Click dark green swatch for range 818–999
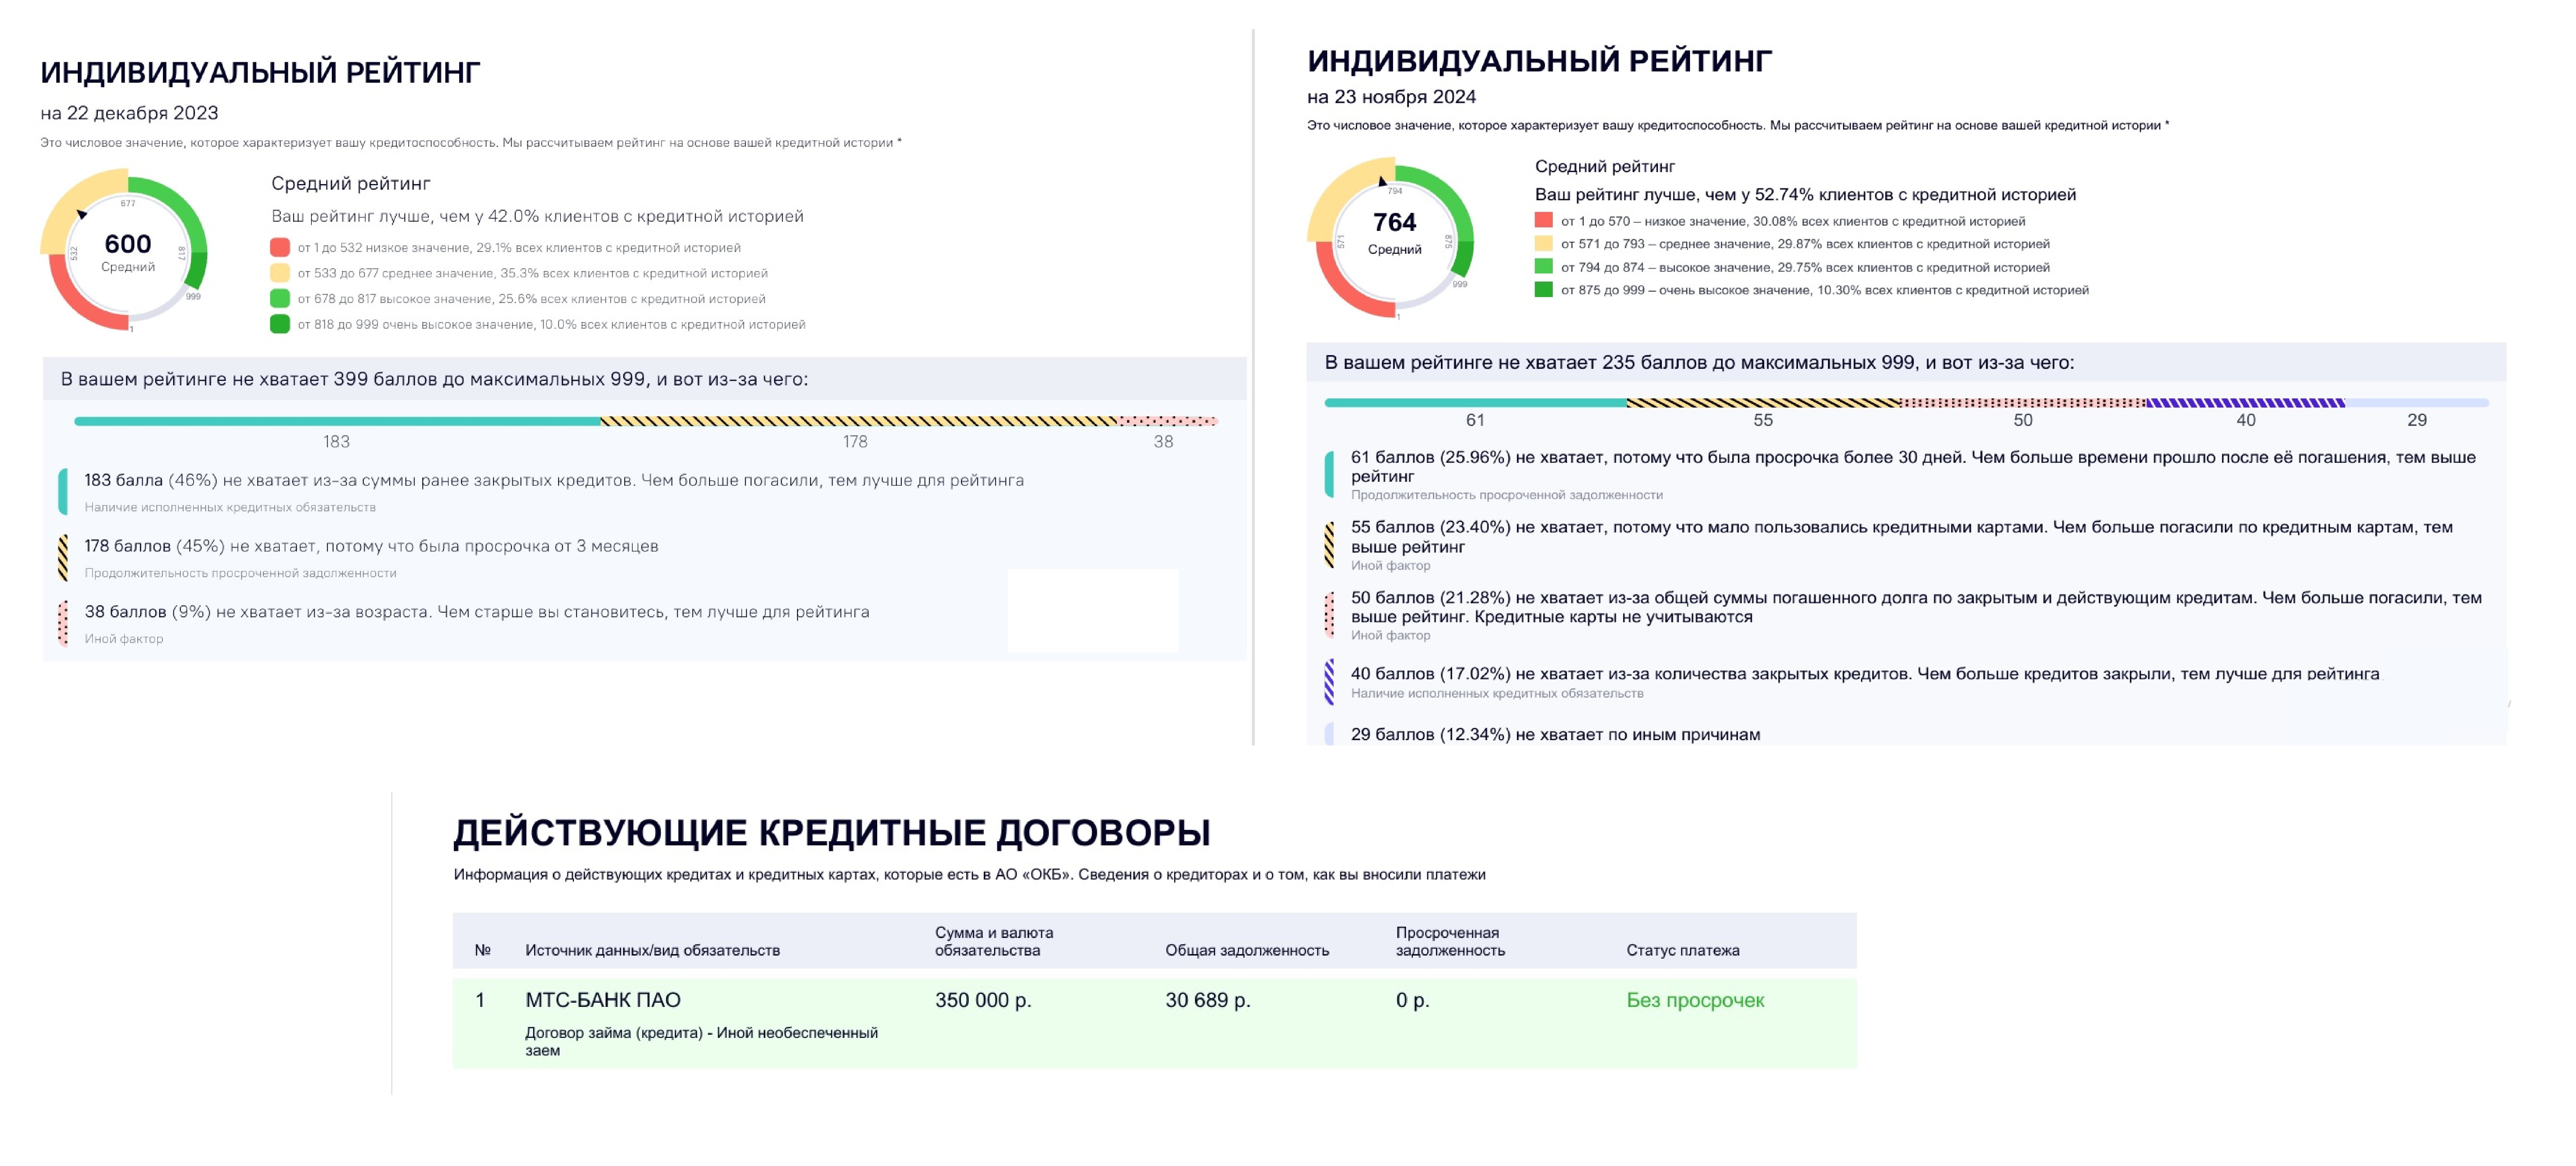This screenshot has width=2576, height=1166. click(x=280, y=324)
